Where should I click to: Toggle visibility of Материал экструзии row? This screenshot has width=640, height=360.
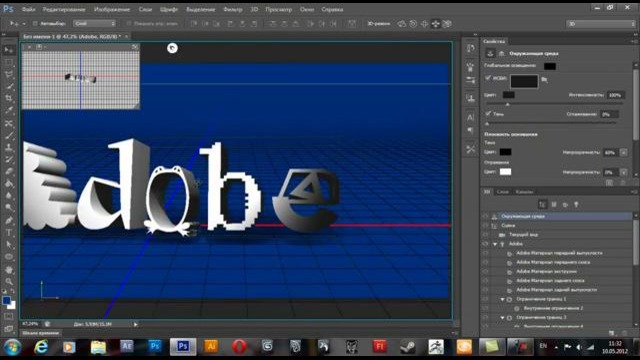coord(485,271)
